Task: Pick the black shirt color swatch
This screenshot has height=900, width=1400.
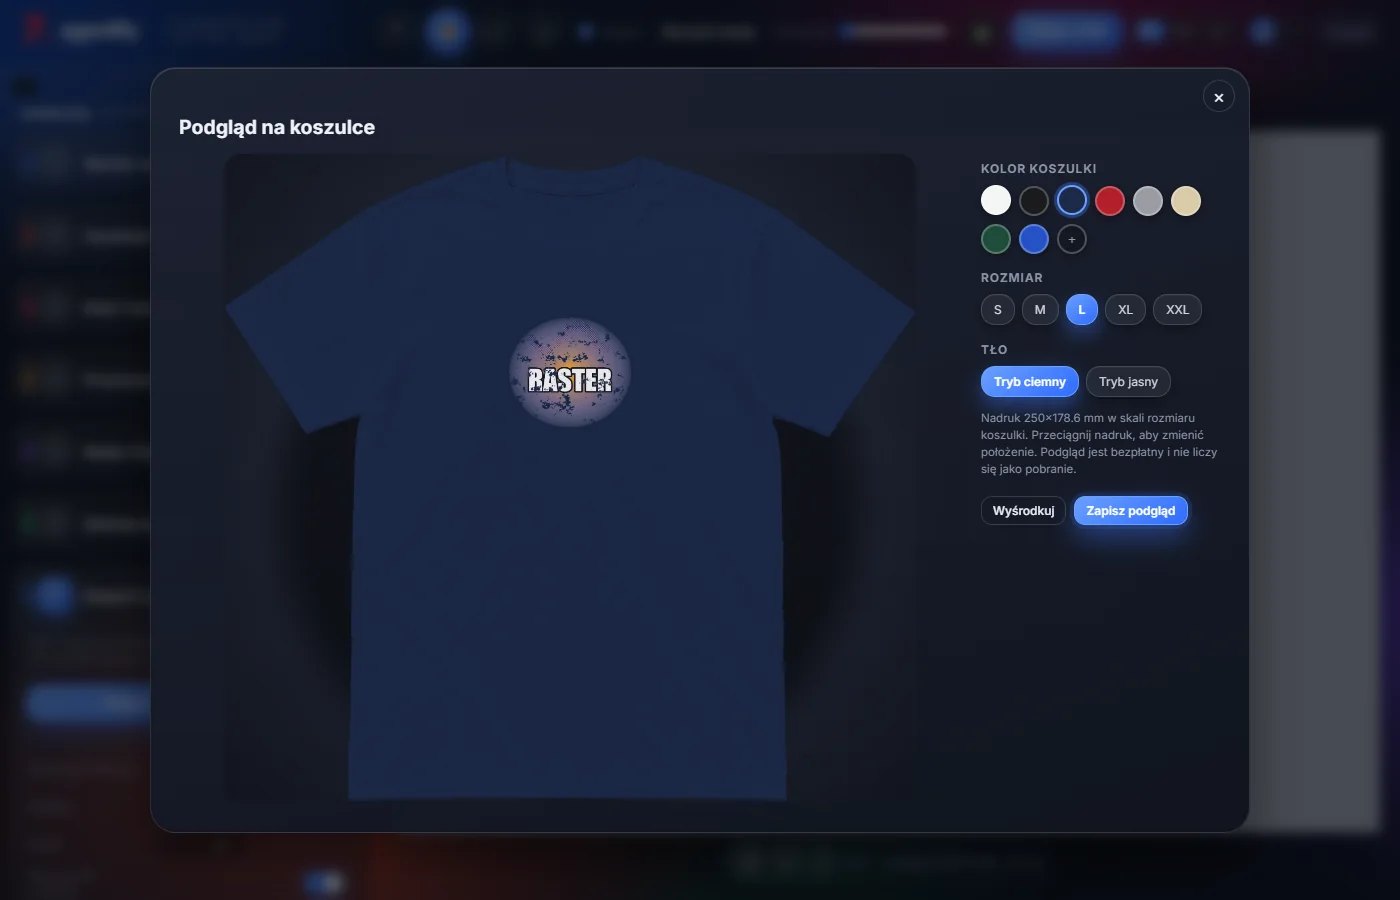Action: (x=1034, y=201)
